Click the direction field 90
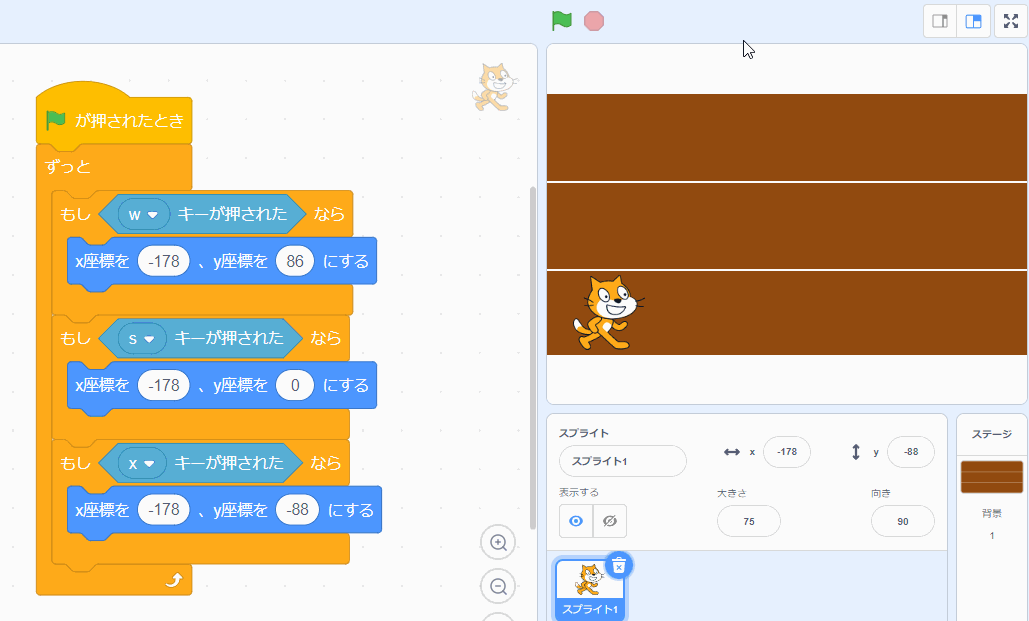This screenshot has width=1029, height=621. pos(903,521)
